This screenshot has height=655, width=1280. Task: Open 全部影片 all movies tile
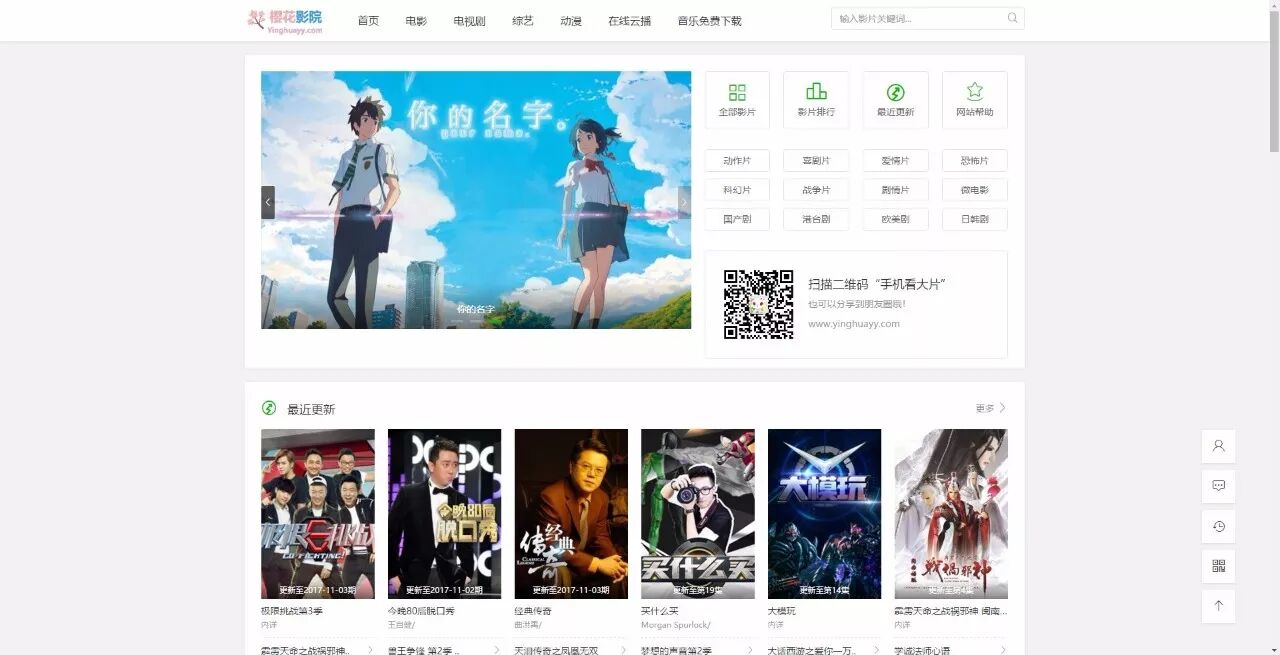point(737,100)
